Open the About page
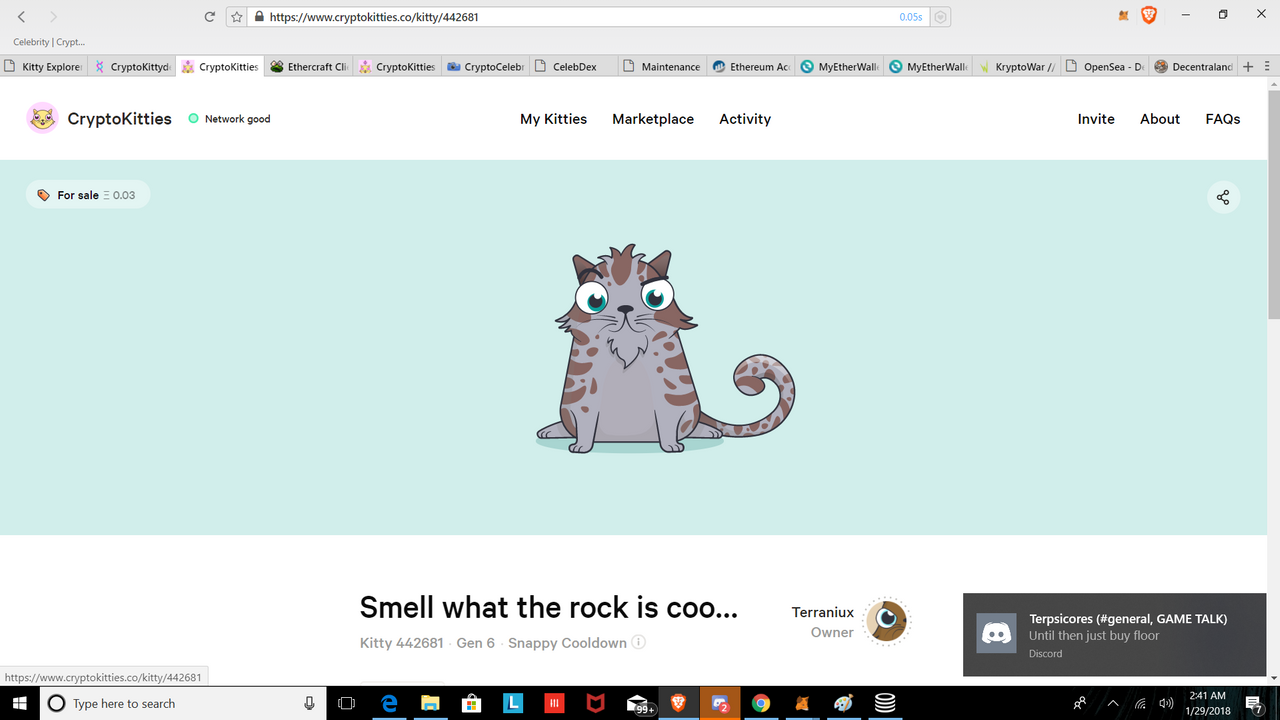Image resolution: width=1280 pixels, height=720 pixels. (1160, 119)
